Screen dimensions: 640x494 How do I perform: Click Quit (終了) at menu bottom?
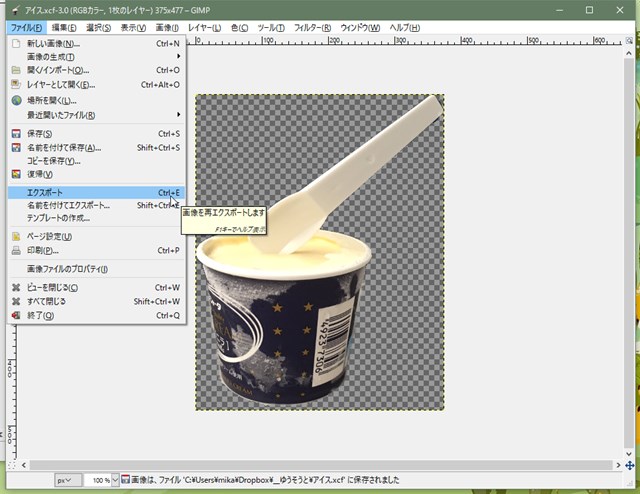point(41,315)
